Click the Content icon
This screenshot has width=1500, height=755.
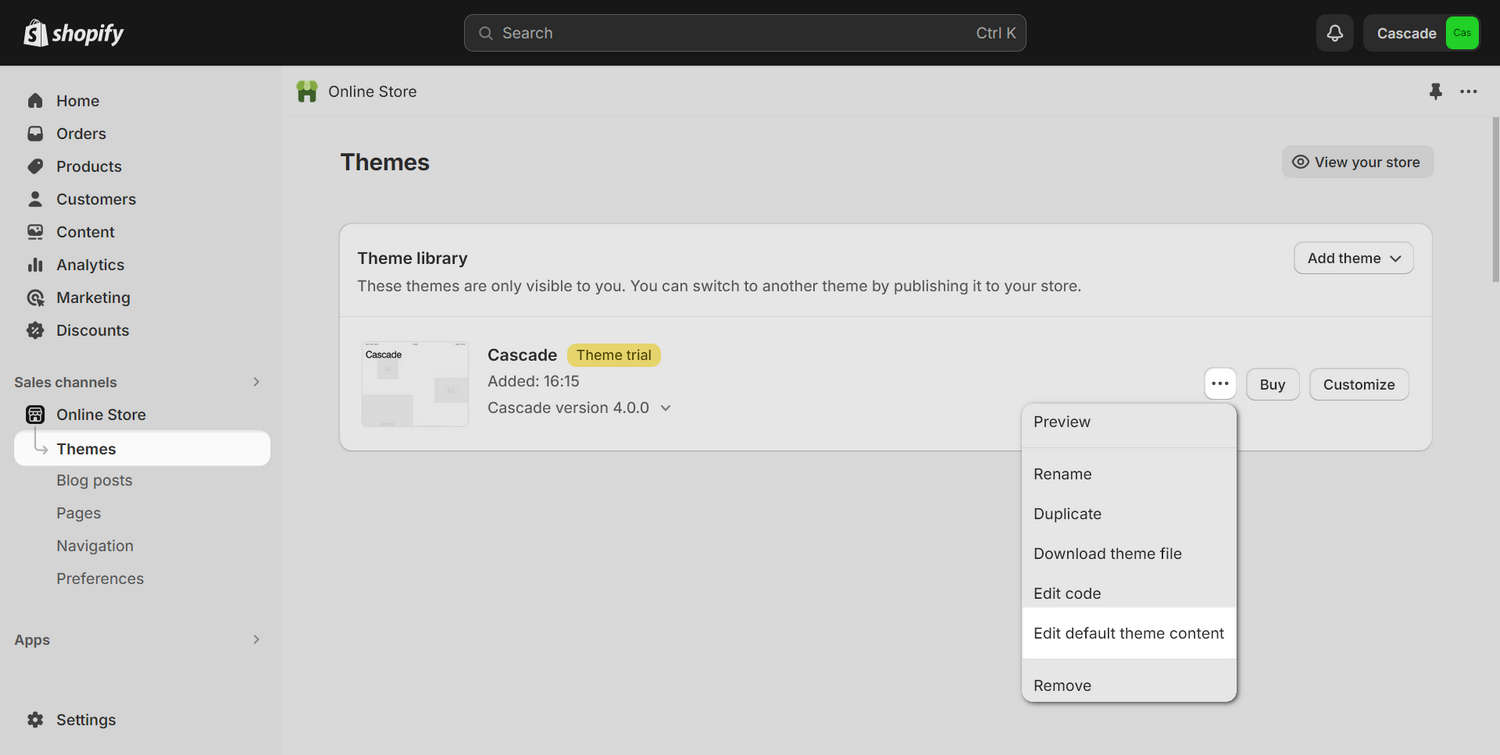click(x=35, y=232)
